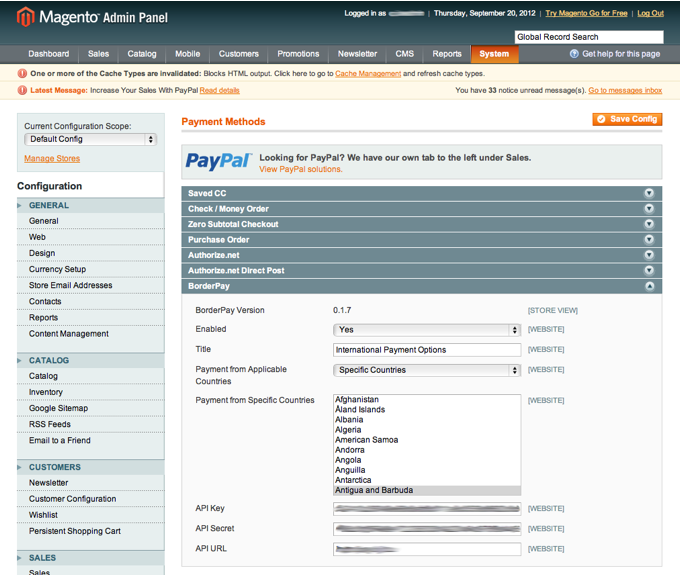The image size is (680, 575).
Task: Open the Current Configuration Scope dropdown
Action: [x=90, y=139]
